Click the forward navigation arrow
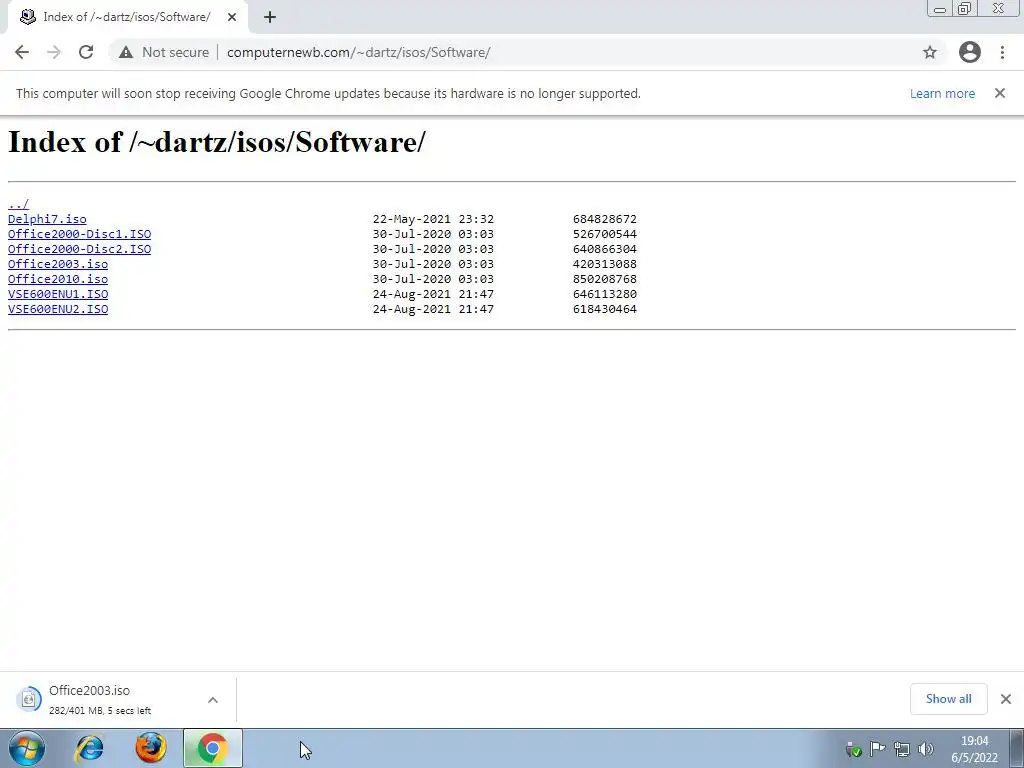The height and width of the screenshot is (768, 1024). (x=54, y=52)
